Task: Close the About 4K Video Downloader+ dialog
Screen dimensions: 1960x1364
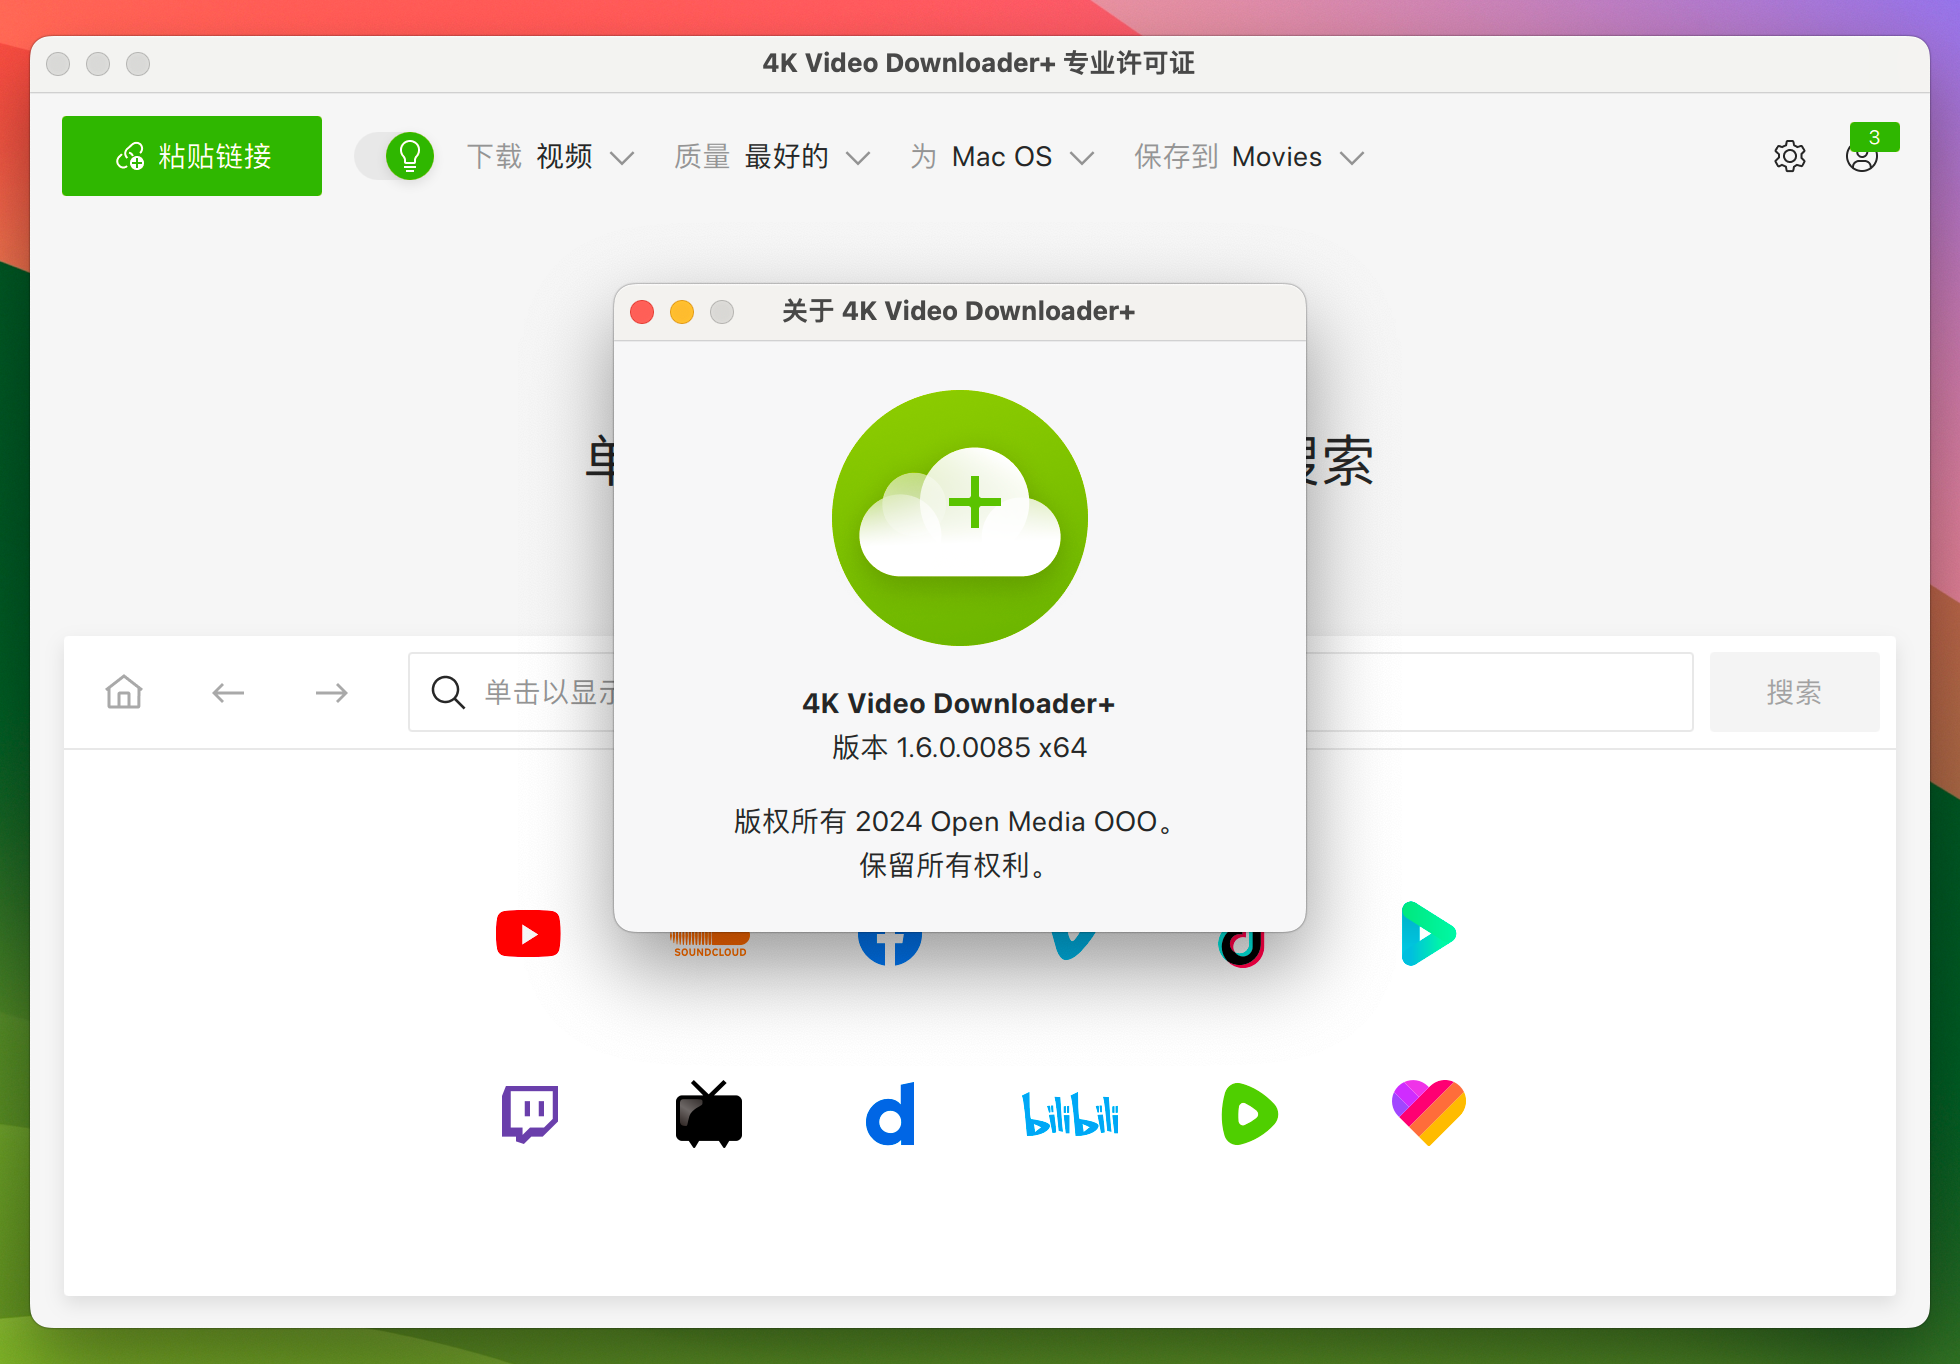Action: pyautogui.click(x=642, y=312)
